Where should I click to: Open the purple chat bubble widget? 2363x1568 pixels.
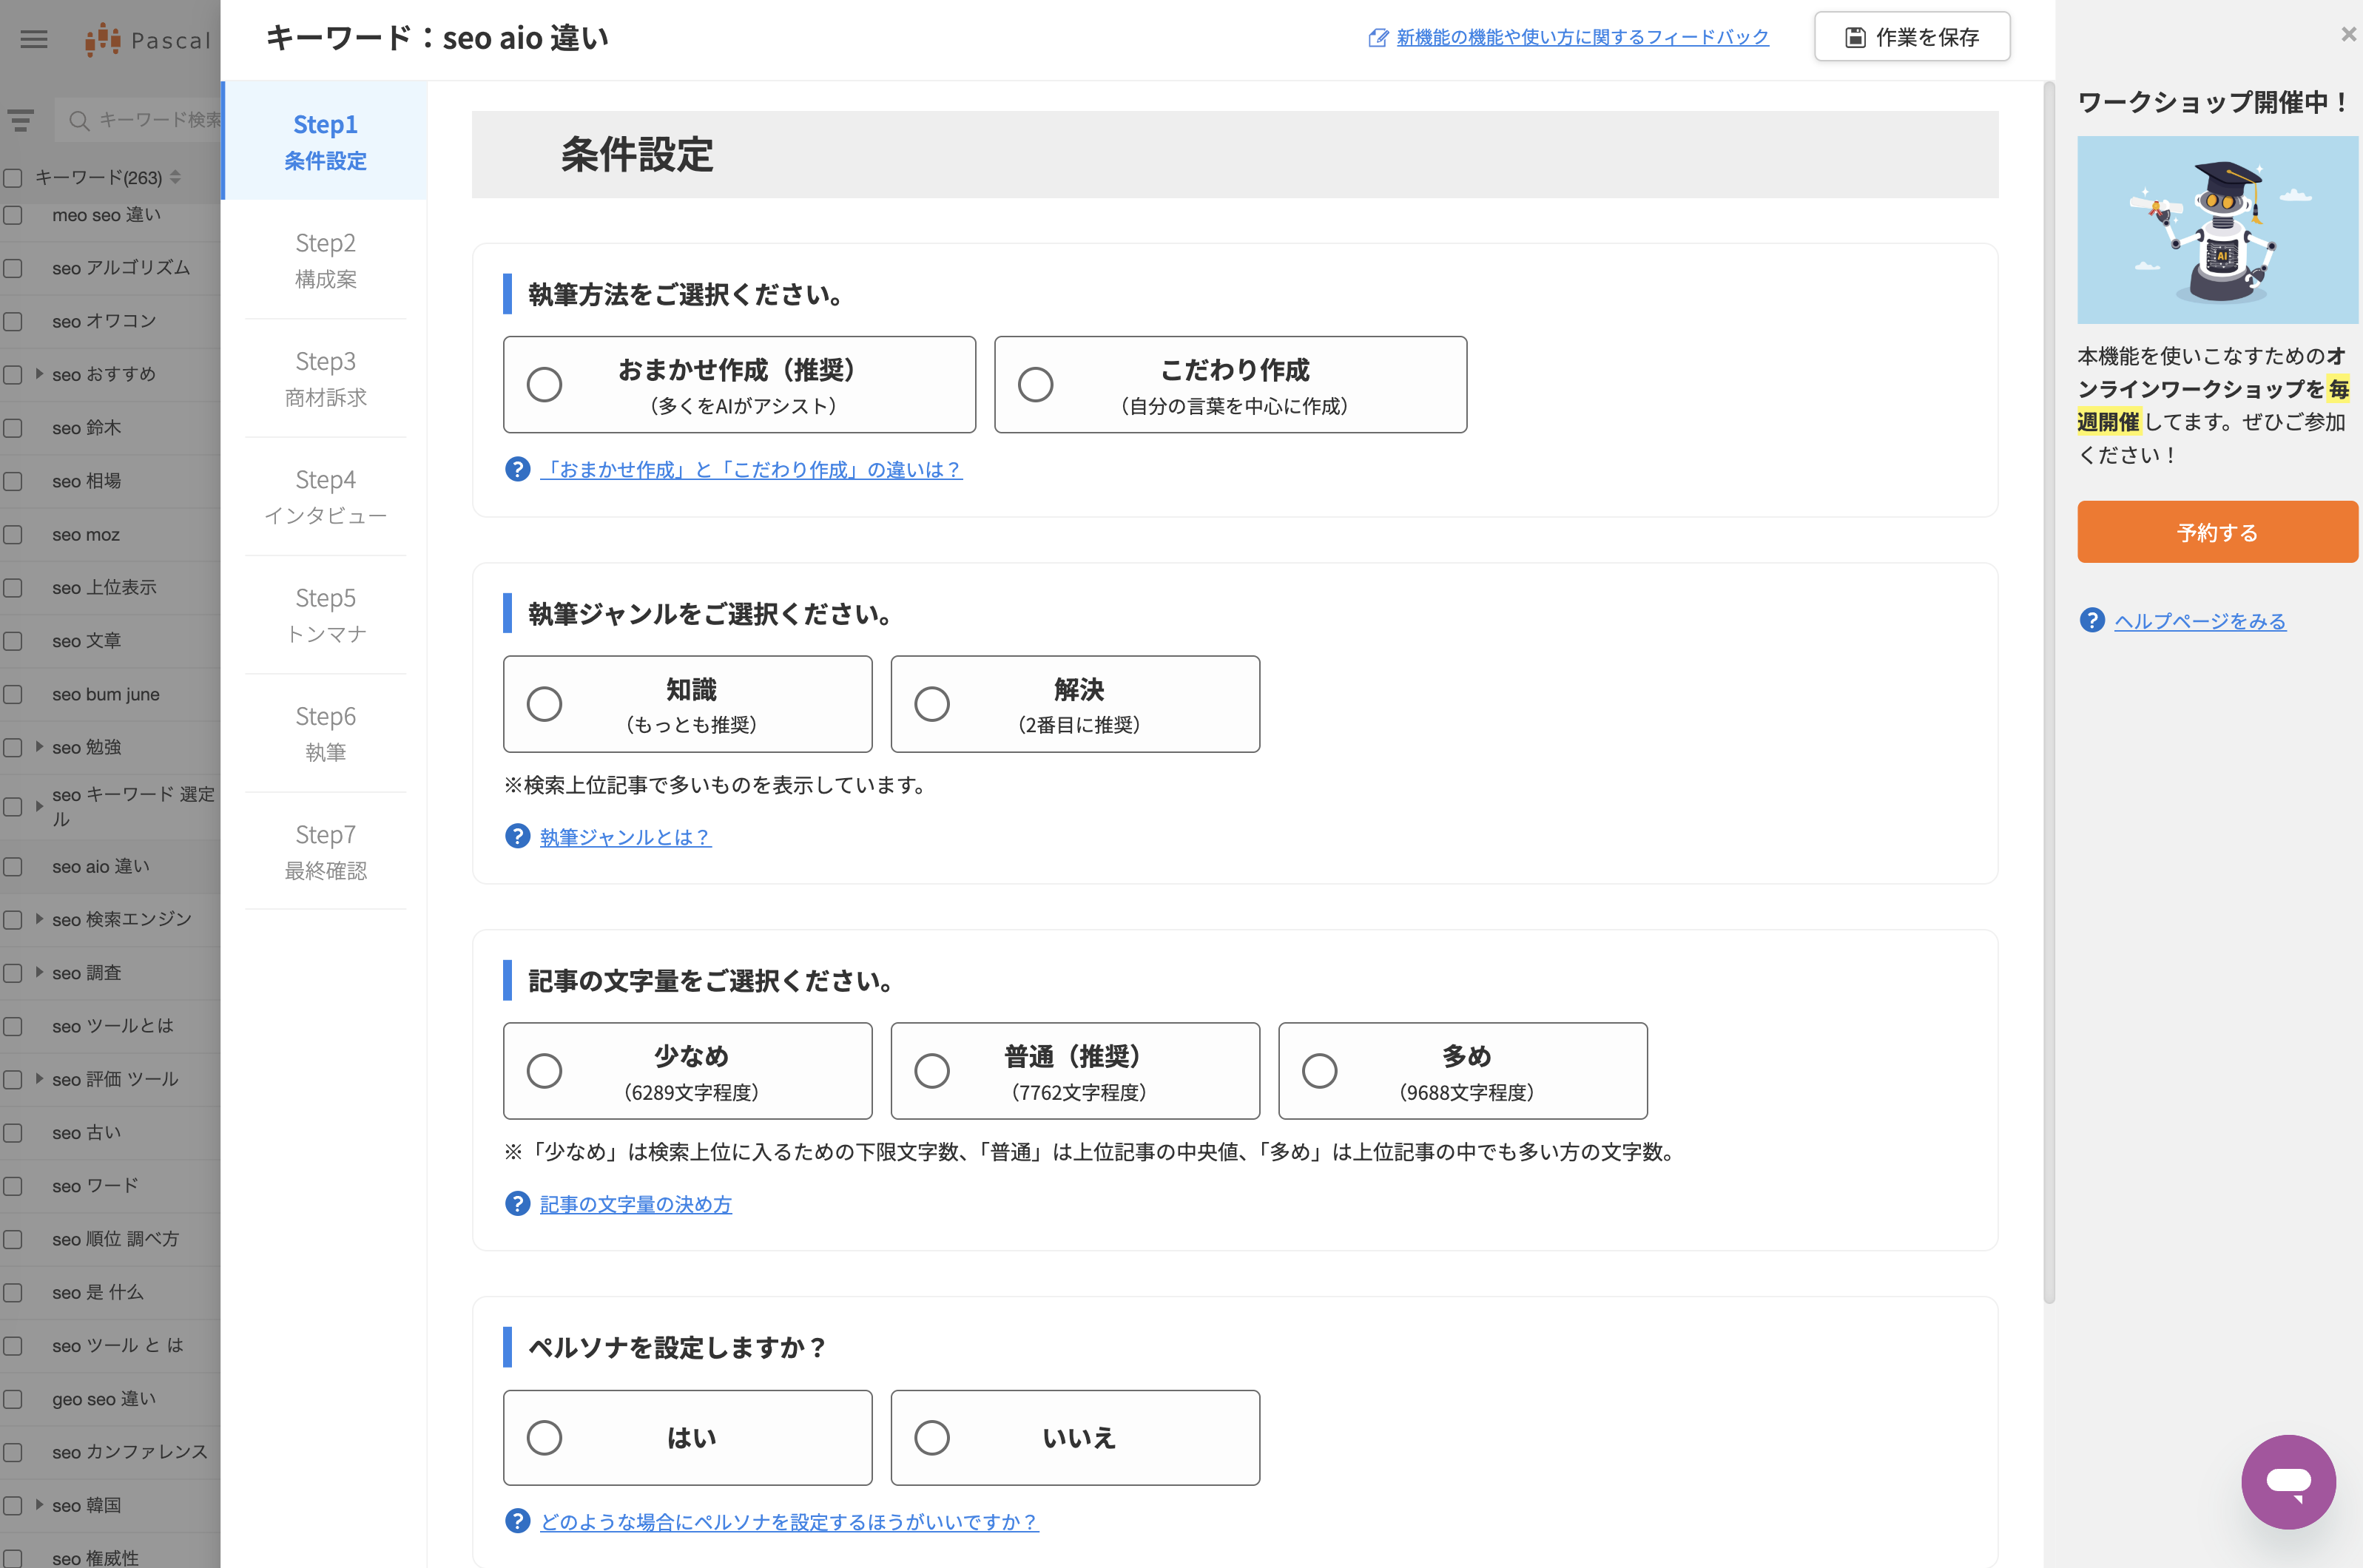coord(2288,1481)
